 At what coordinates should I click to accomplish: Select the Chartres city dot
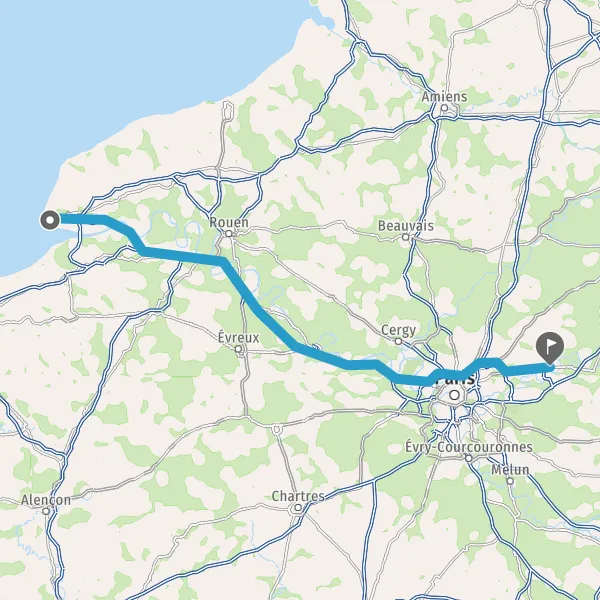[x=298, y=508]
